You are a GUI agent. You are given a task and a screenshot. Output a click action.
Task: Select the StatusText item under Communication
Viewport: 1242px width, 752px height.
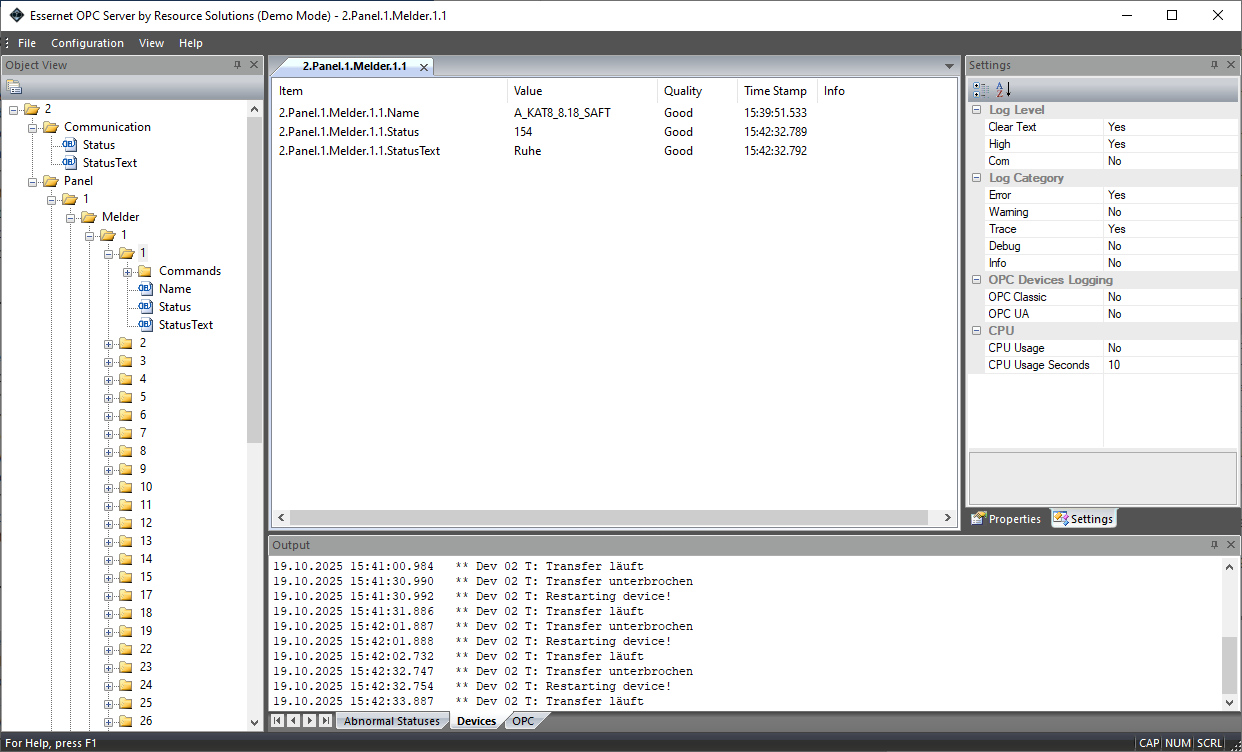click(110, 163)
